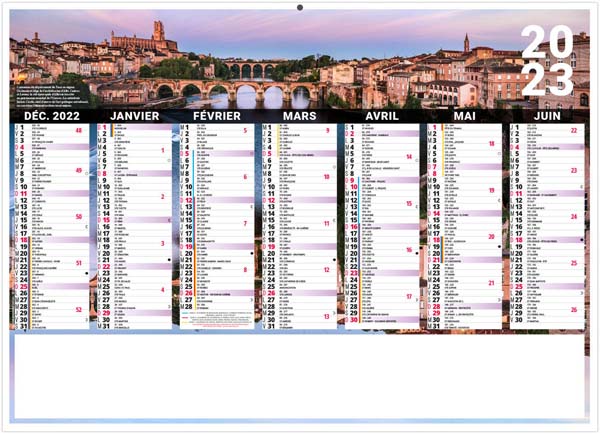
Task: Select week number 21 in Mai
Action: (x=492, y=283)
